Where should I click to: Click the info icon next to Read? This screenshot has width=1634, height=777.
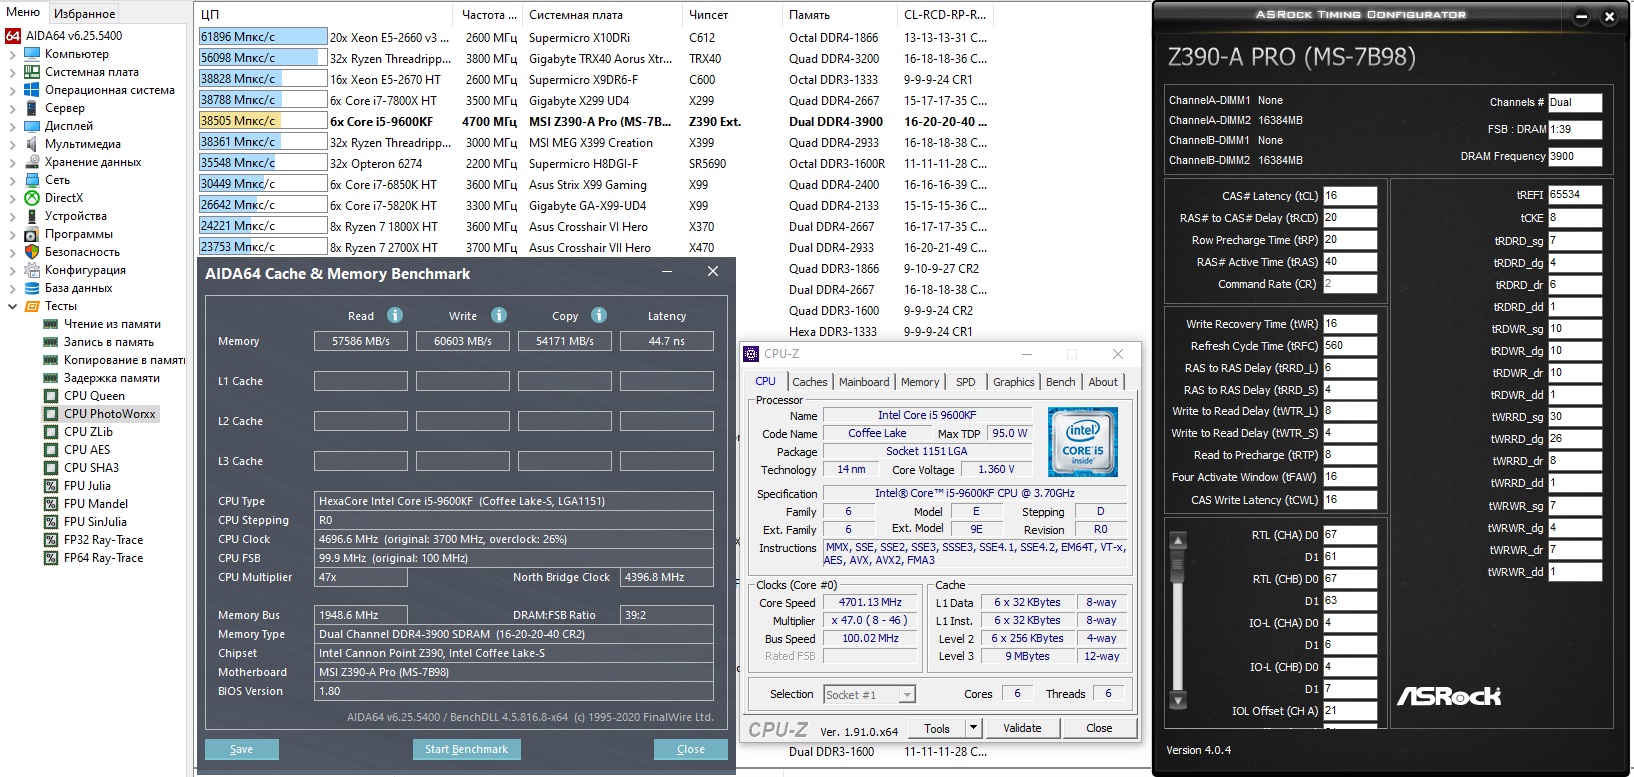click(x=395, y=315)
